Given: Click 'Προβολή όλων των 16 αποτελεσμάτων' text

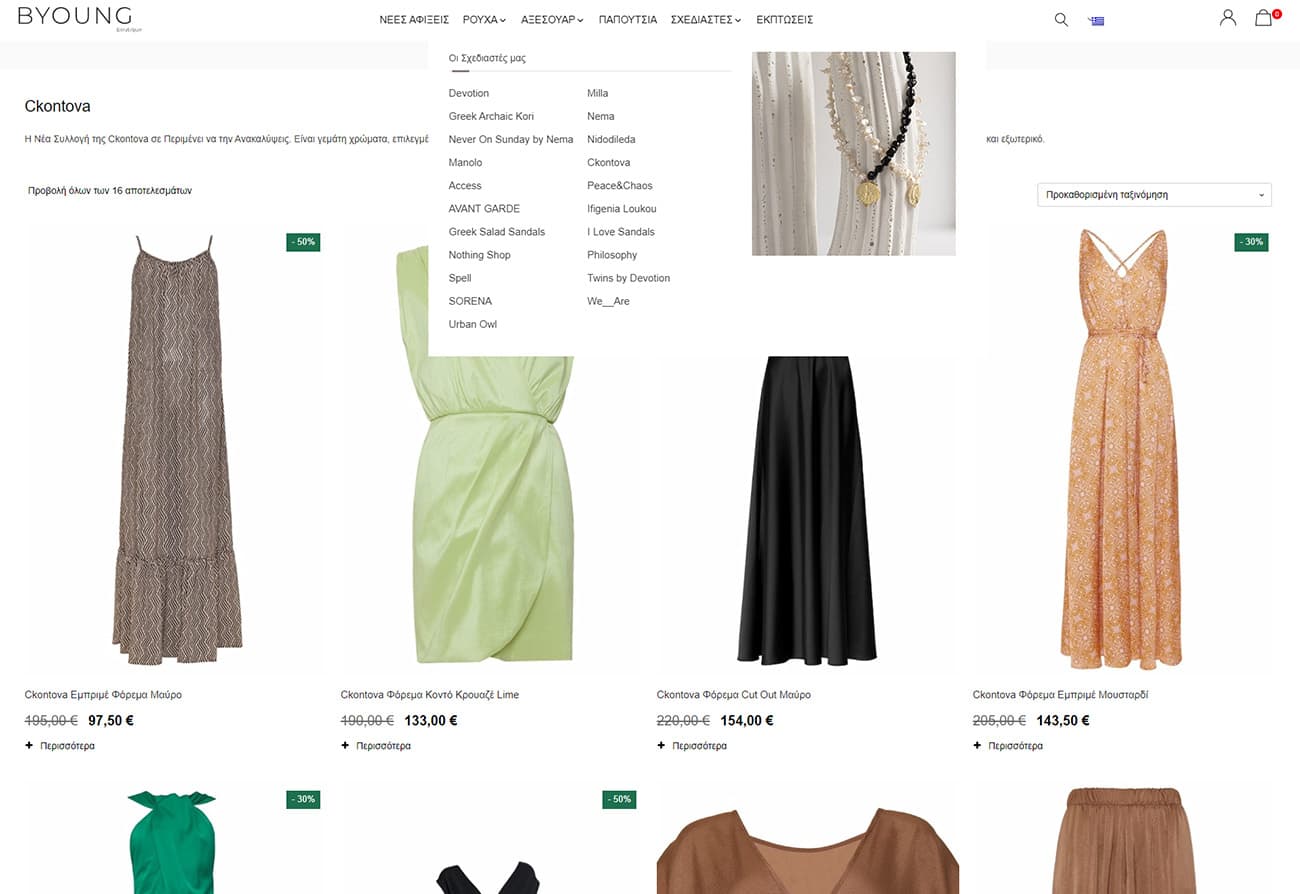Looking at the screenshot, I should click(110, 190).
